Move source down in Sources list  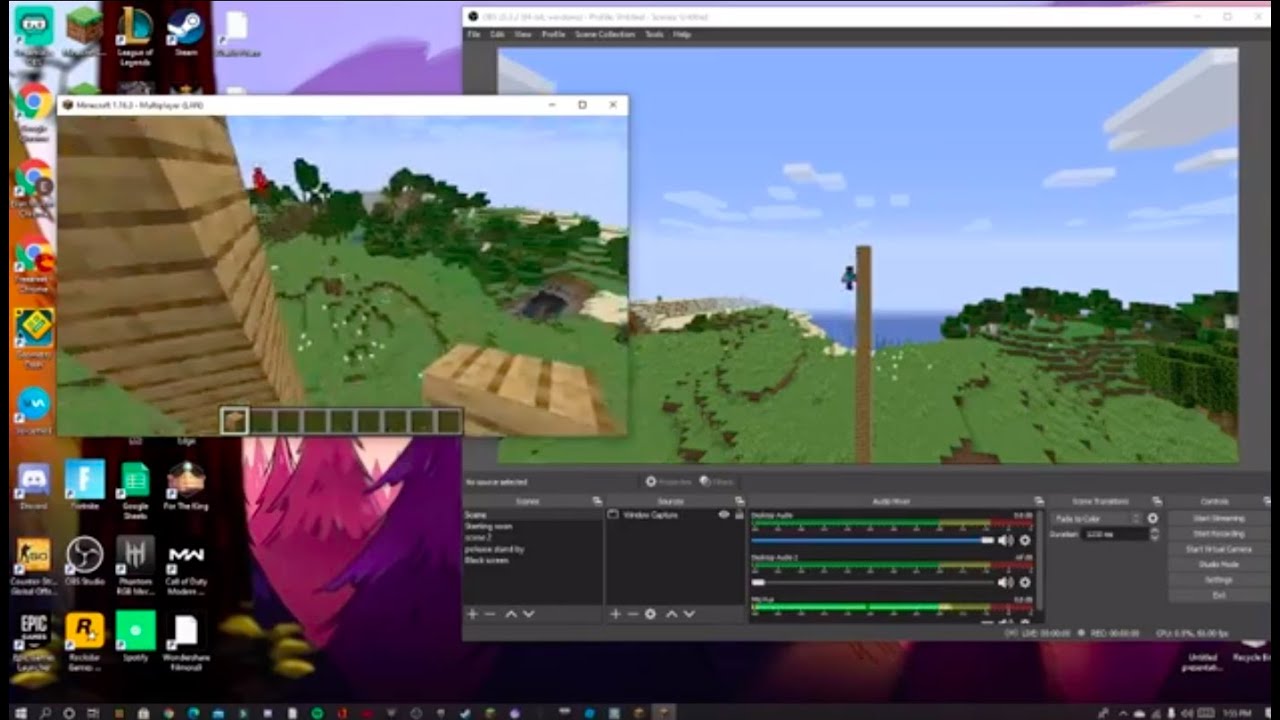[689, 614]
